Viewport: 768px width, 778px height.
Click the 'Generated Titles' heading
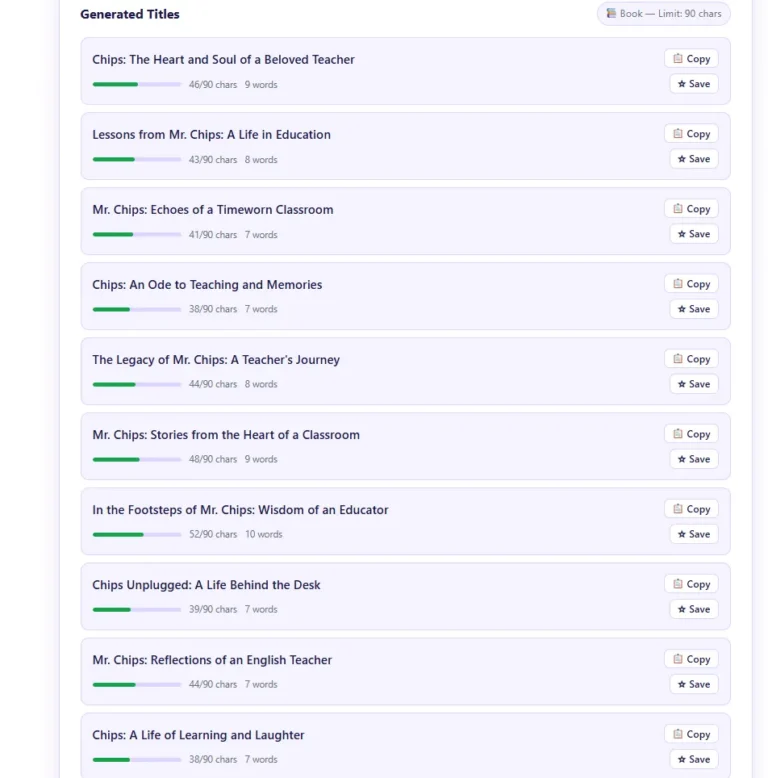tap(130, 14)
